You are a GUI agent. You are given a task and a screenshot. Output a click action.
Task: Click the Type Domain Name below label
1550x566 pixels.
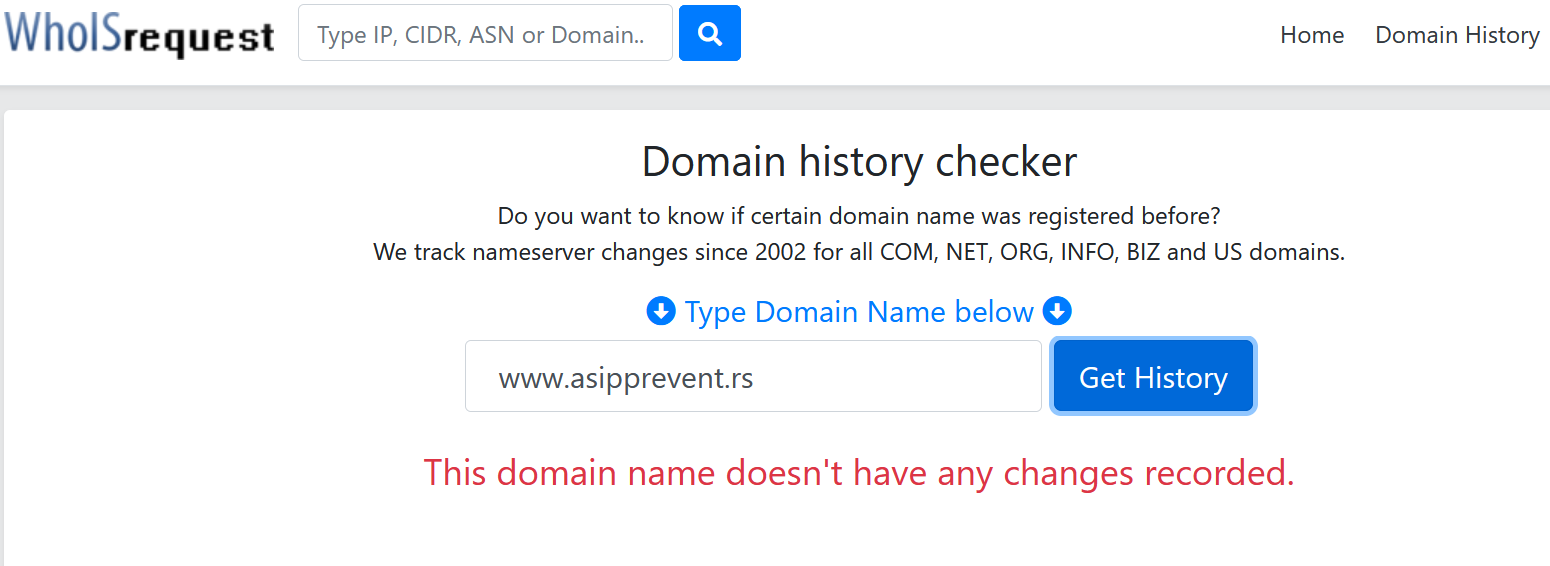pyautogui.click(x=859, y=312)
